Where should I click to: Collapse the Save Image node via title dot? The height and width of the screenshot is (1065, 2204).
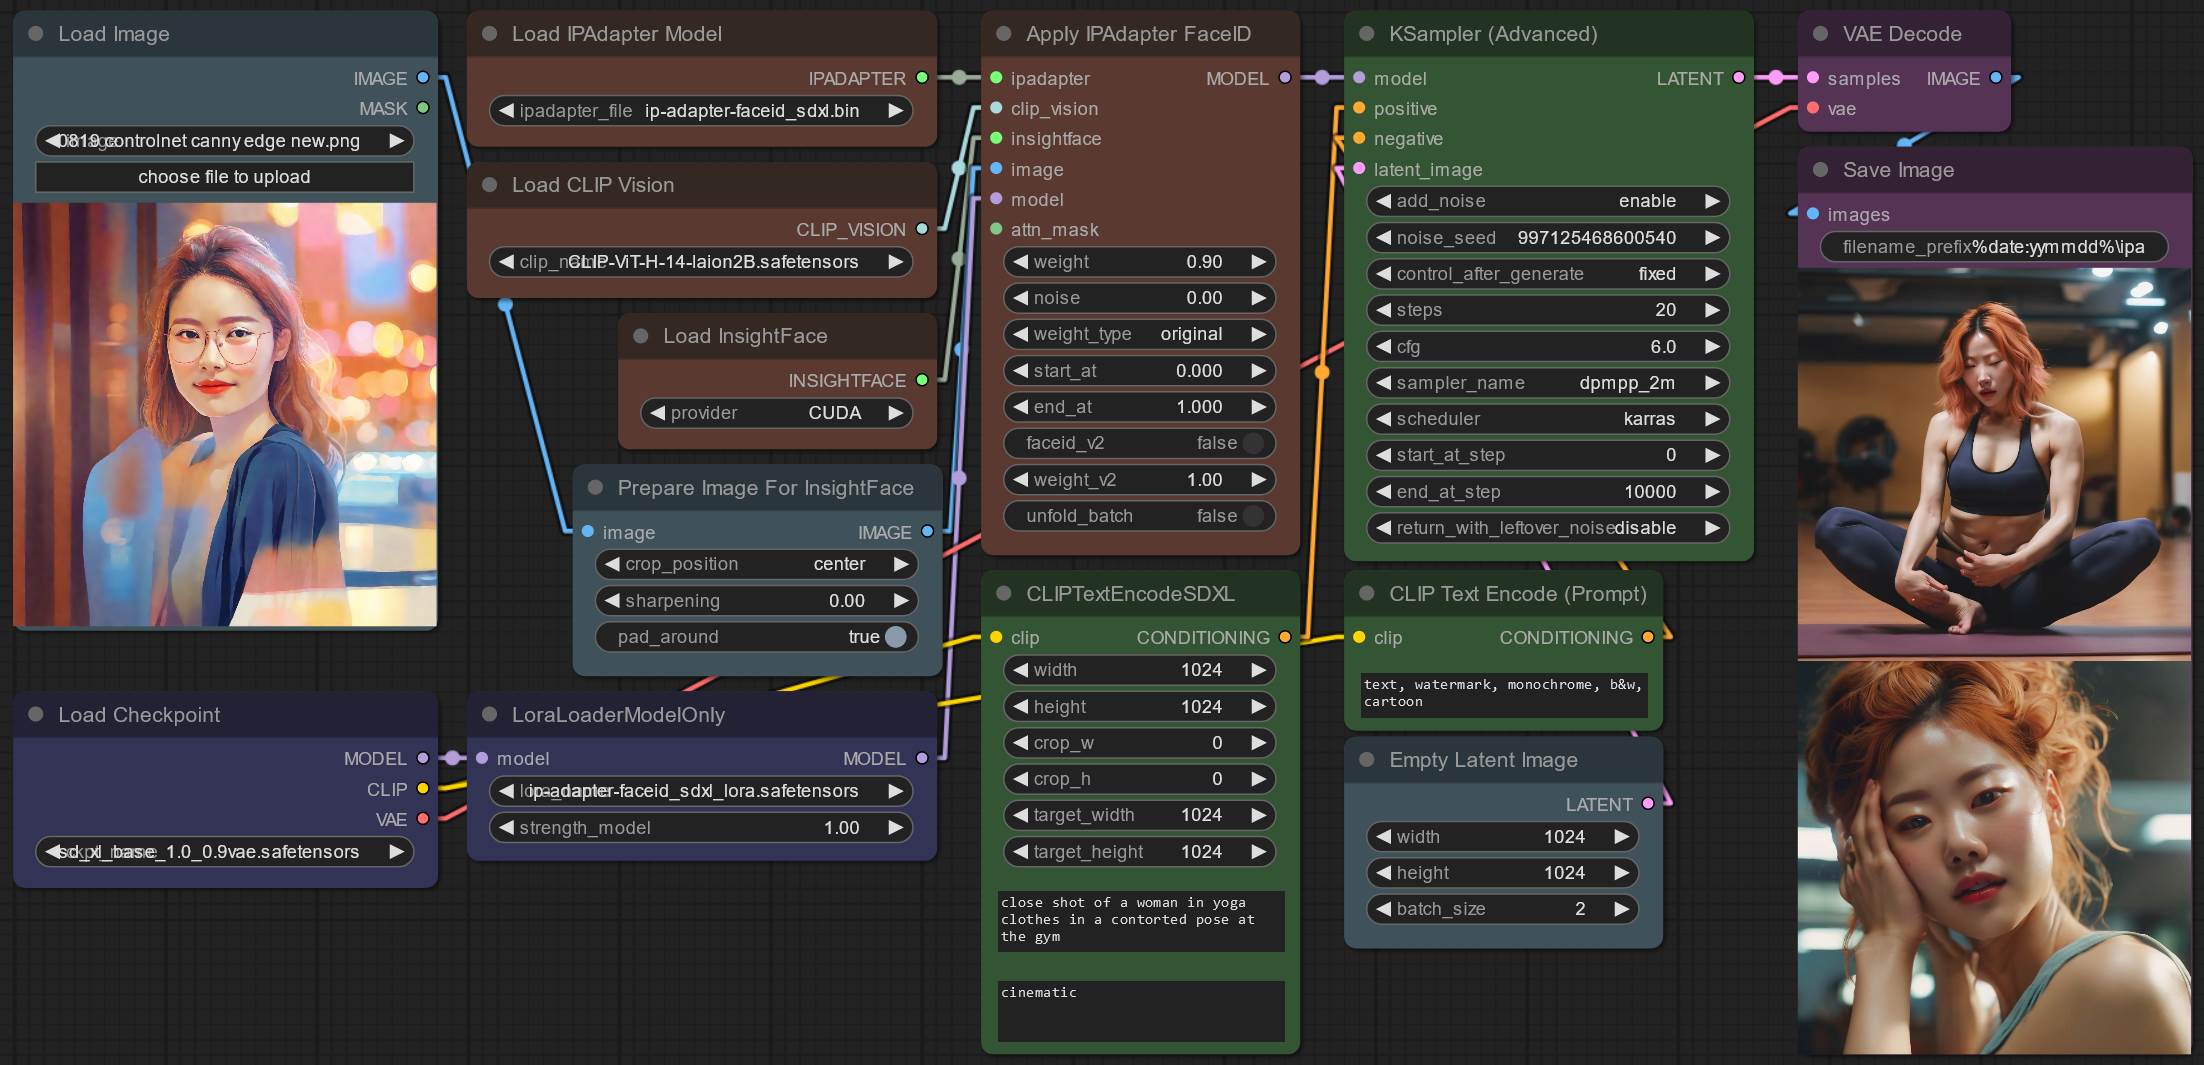[1821, 170]
